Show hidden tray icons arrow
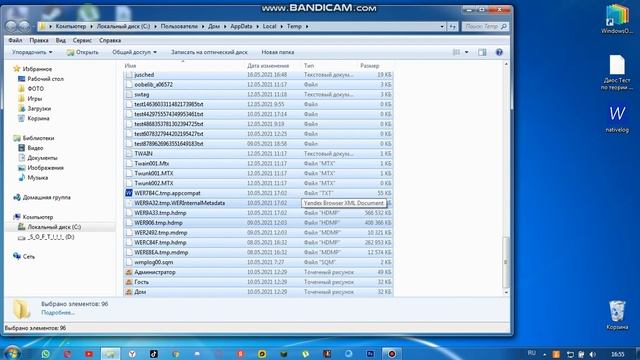640x360 pixels. point(545,354)
